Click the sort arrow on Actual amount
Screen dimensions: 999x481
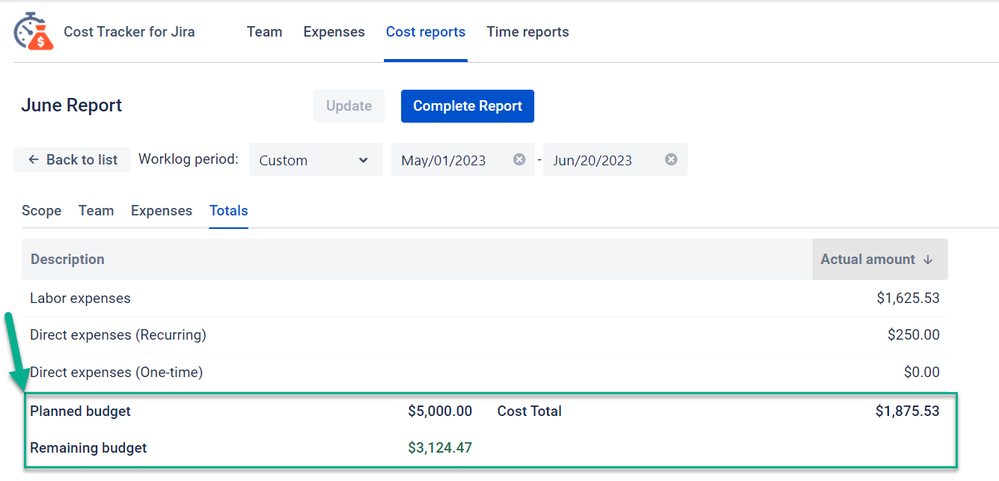(928, 259)
